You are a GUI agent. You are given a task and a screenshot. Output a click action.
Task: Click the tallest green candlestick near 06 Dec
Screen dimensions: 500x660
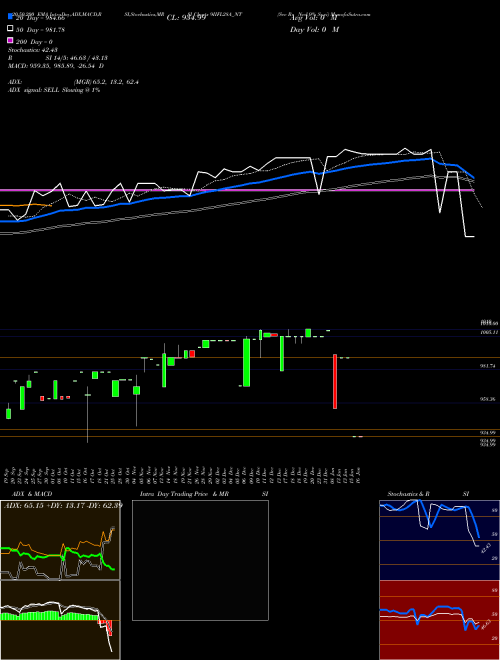247,362
